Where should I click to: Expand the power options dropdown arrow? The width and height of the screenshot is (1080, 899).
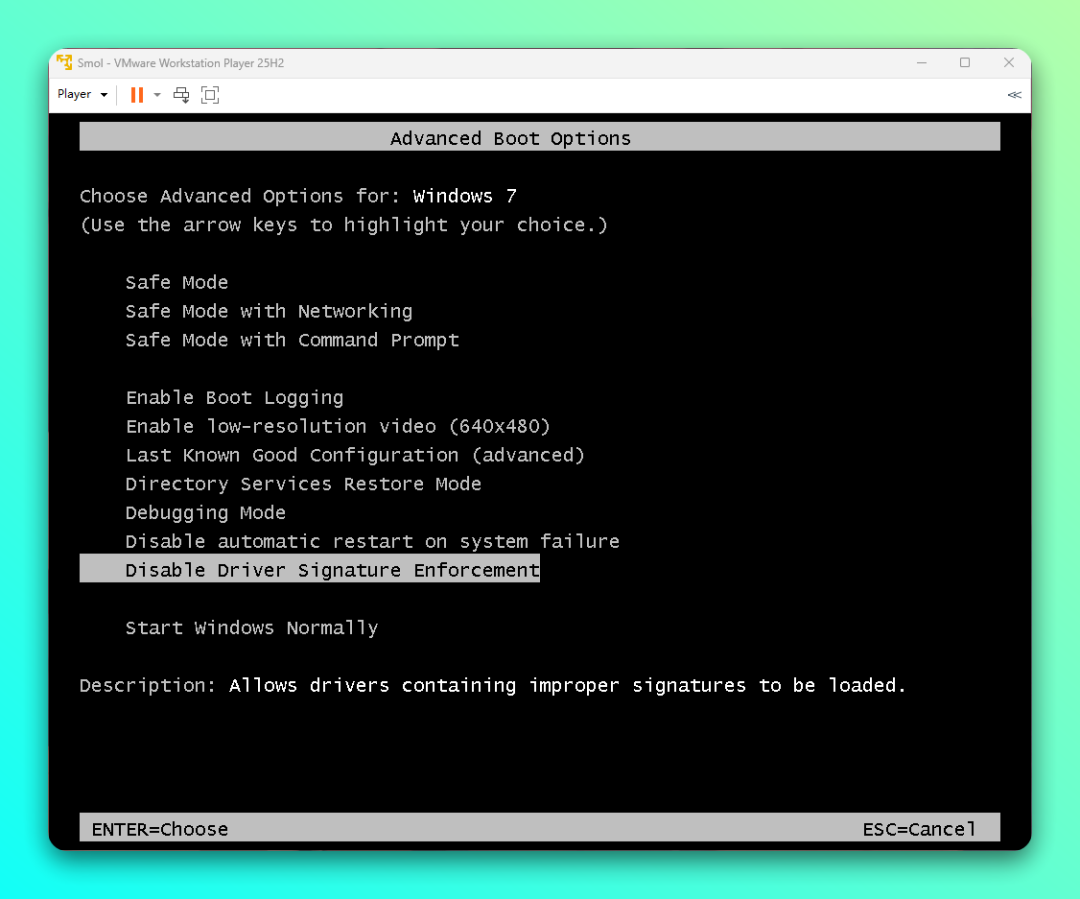pyautogui.click(x=157, y=95)
